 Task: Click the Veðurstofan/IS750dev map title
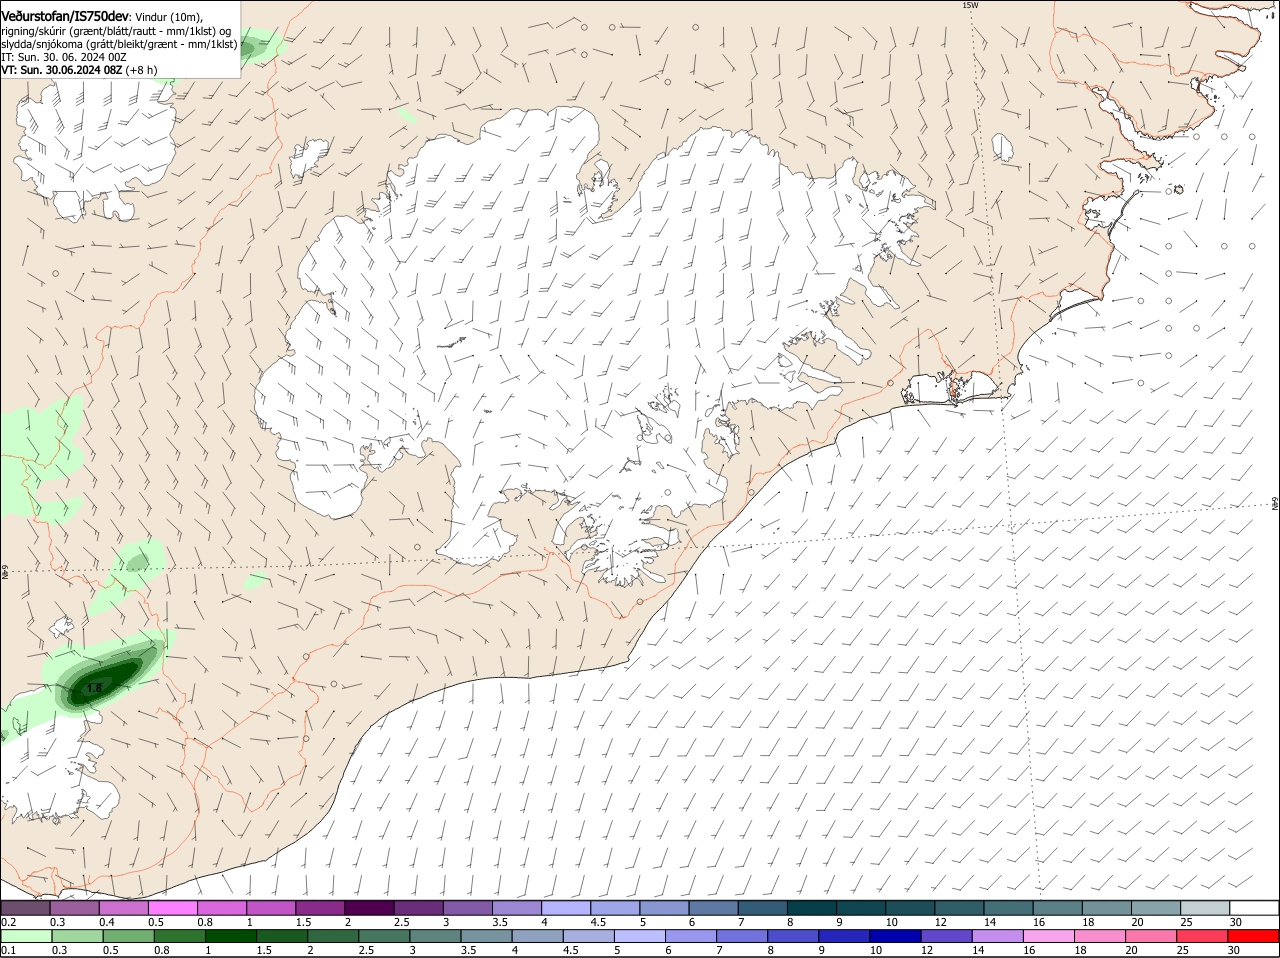point(65,15)
